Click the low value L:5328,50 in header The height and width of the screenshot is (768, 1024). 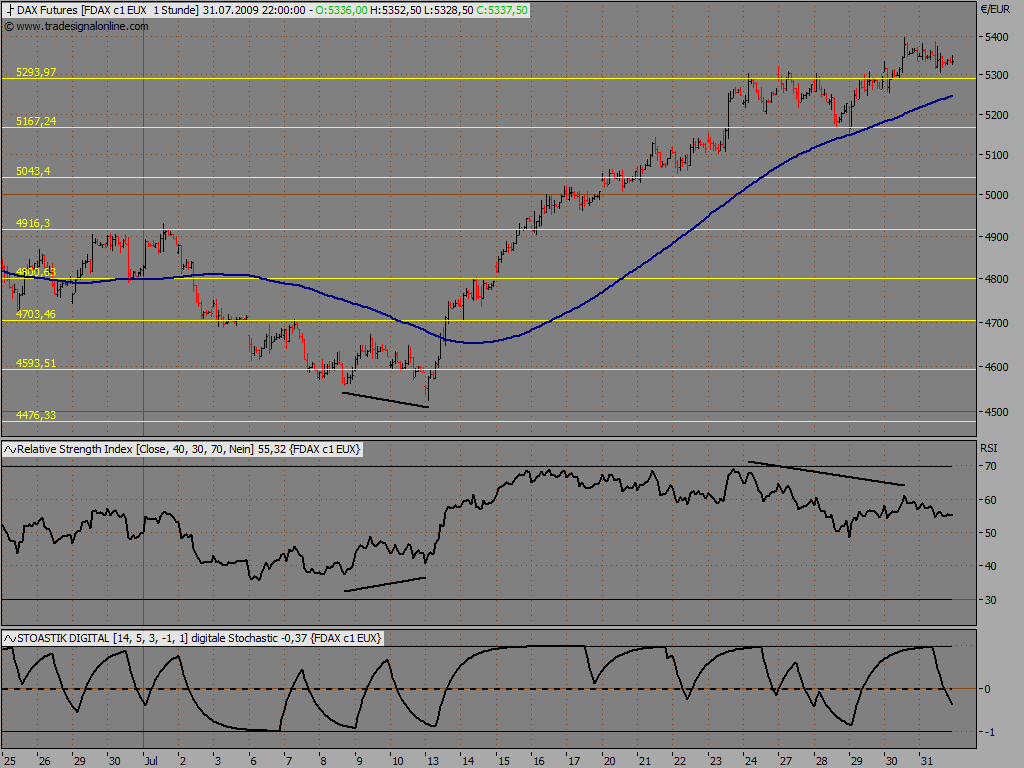click(448, 10)
